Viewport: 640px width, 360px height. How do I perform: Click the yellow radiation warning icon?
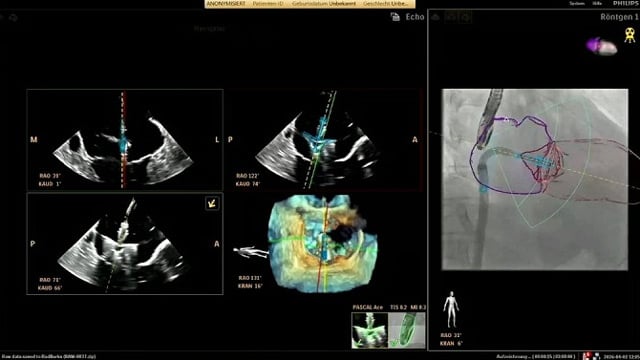(x=630, y=35)
